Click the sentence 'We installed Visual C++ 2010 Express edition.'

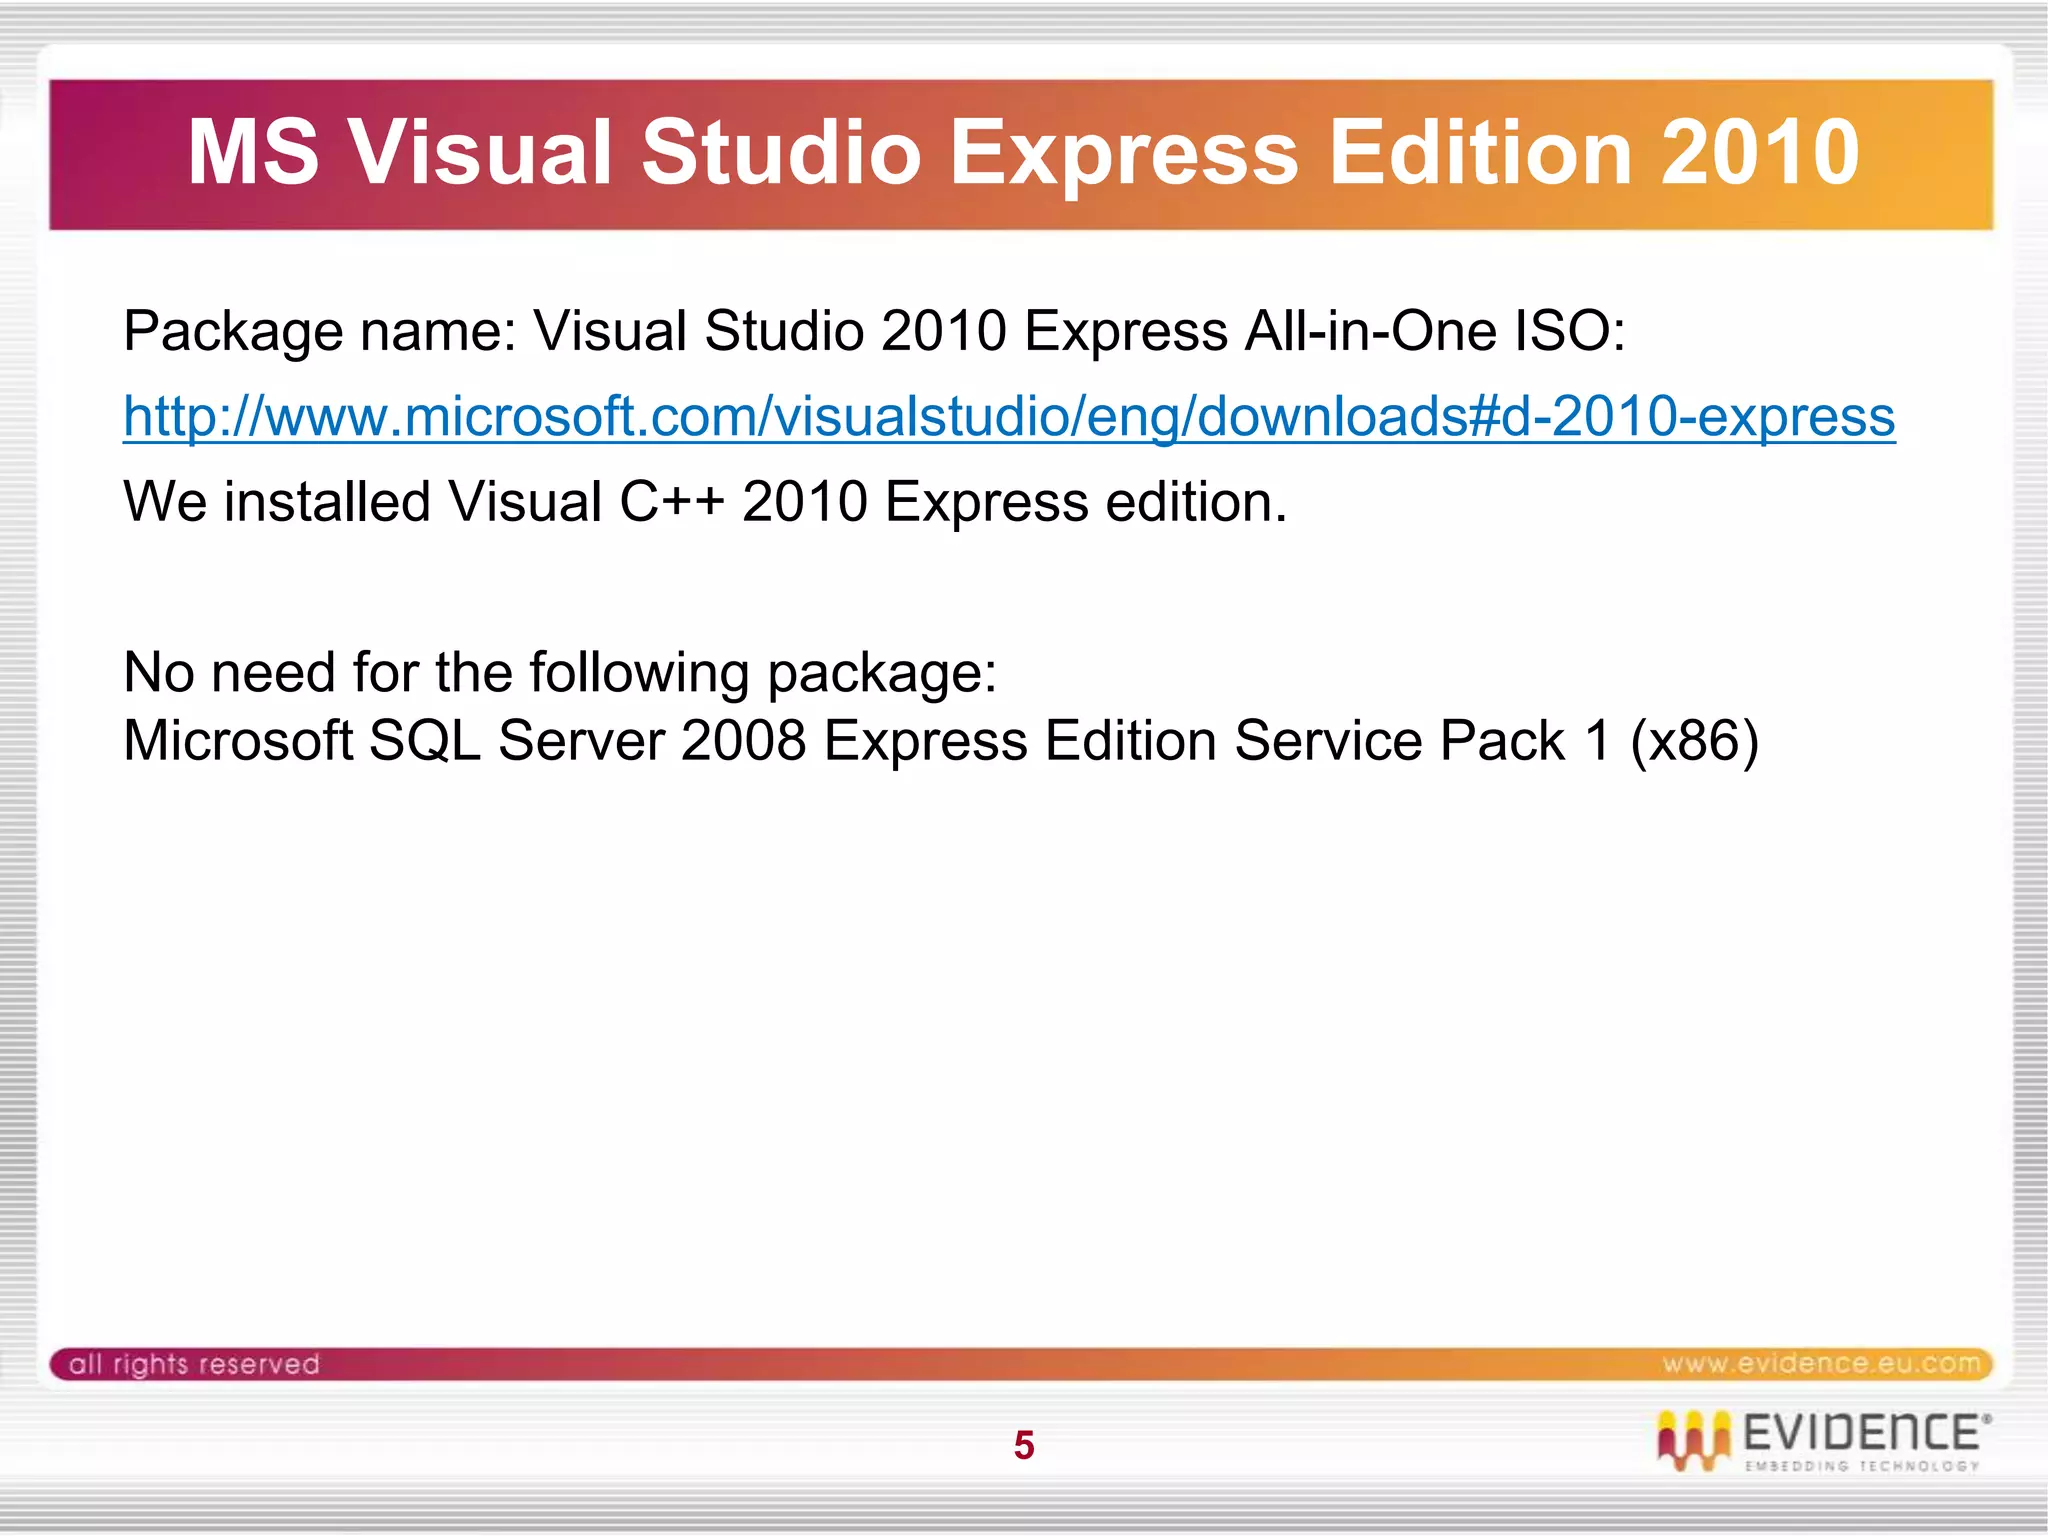704,502
